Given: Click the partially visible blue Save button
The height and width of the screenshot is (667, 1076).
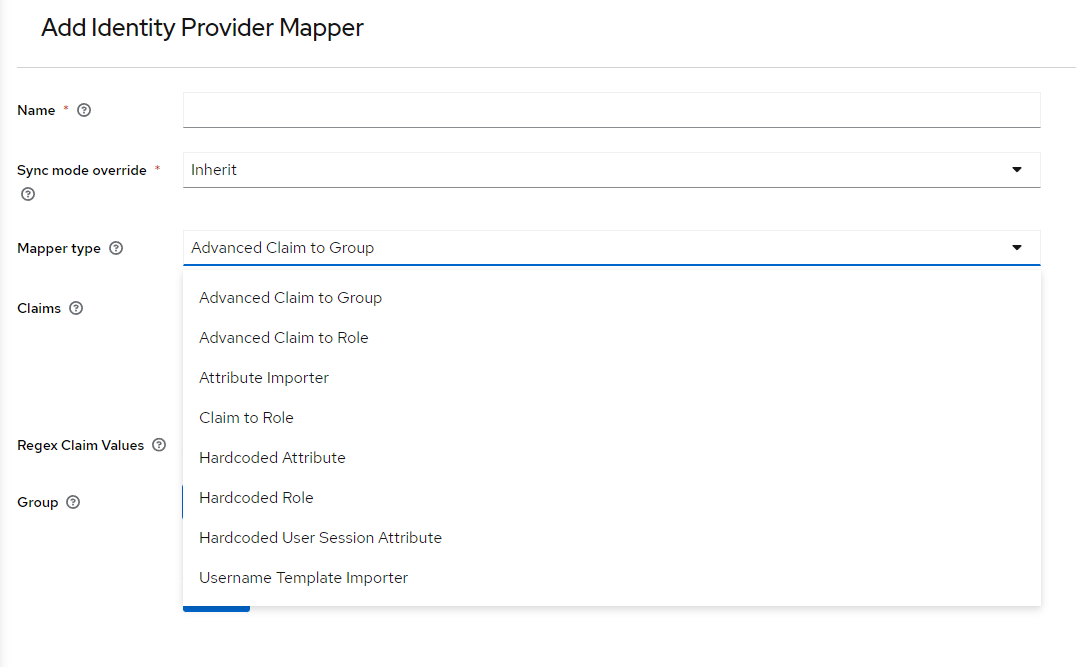Looking at the screenshot, I should [x=216, y=608].
